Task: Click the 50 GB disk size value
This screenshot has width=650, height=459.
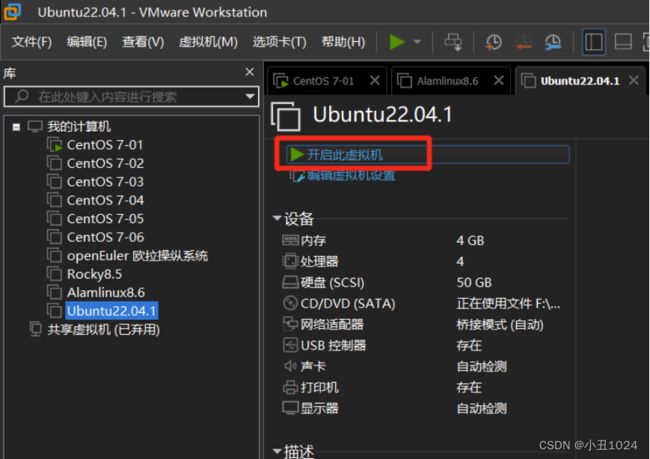Action: [x=474, y=283]
